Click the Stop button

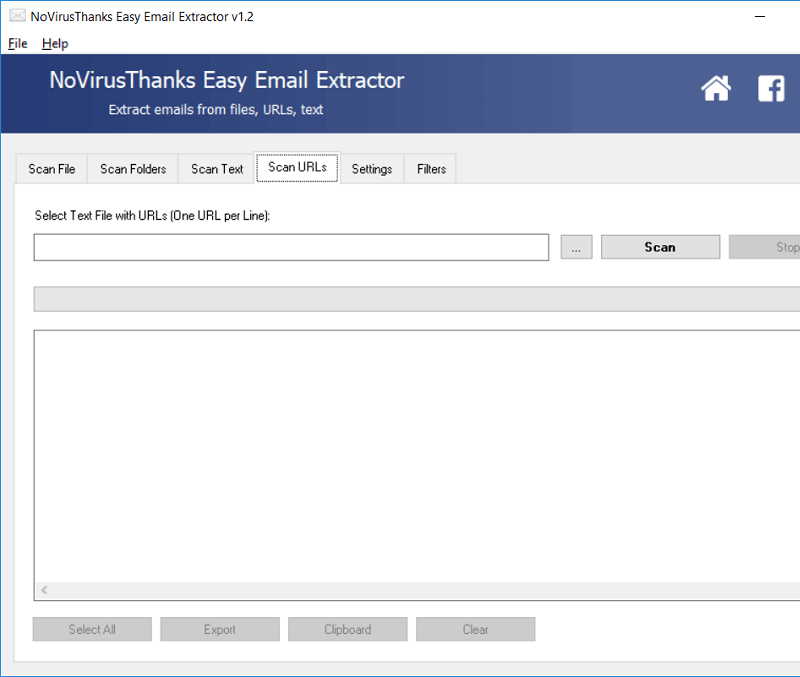[764, 247]
